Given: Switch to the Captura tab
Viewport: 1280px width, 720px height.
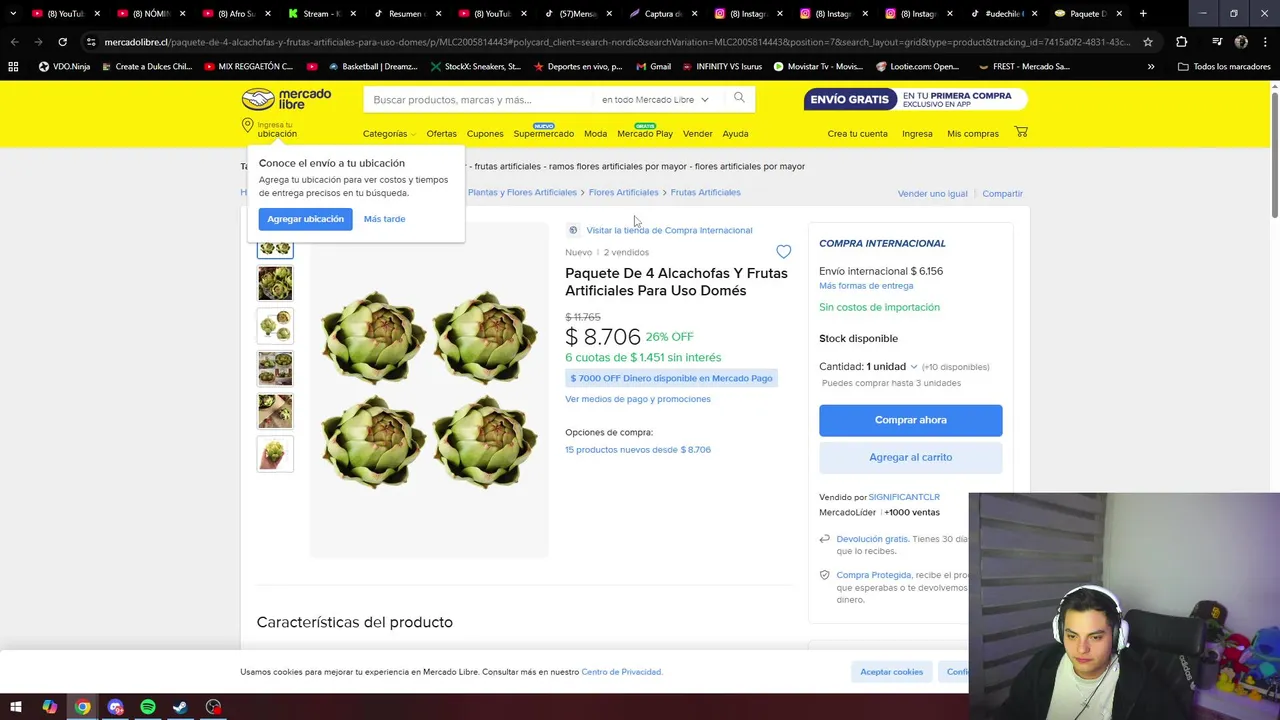Looking at the screenshot, I should [664, 14].
